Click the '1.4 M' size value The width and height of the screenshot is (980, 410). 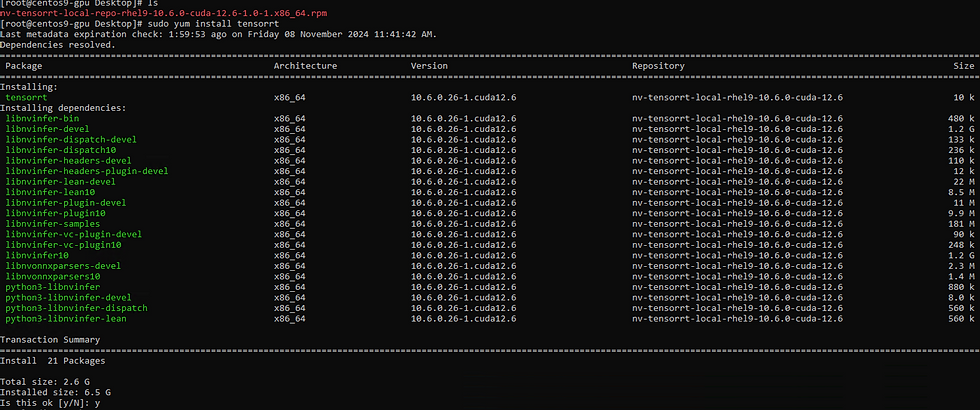pyautogui.click(x=961, y=277)
